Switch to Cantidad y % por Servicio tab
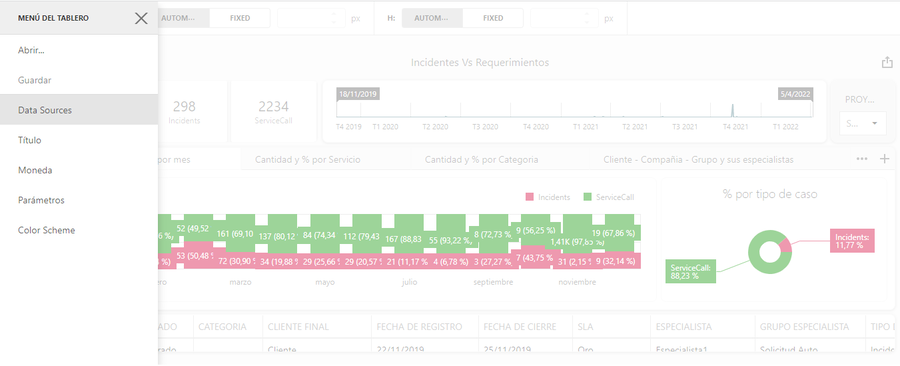Viewport: 900px width, 366px height. point(308,159)
